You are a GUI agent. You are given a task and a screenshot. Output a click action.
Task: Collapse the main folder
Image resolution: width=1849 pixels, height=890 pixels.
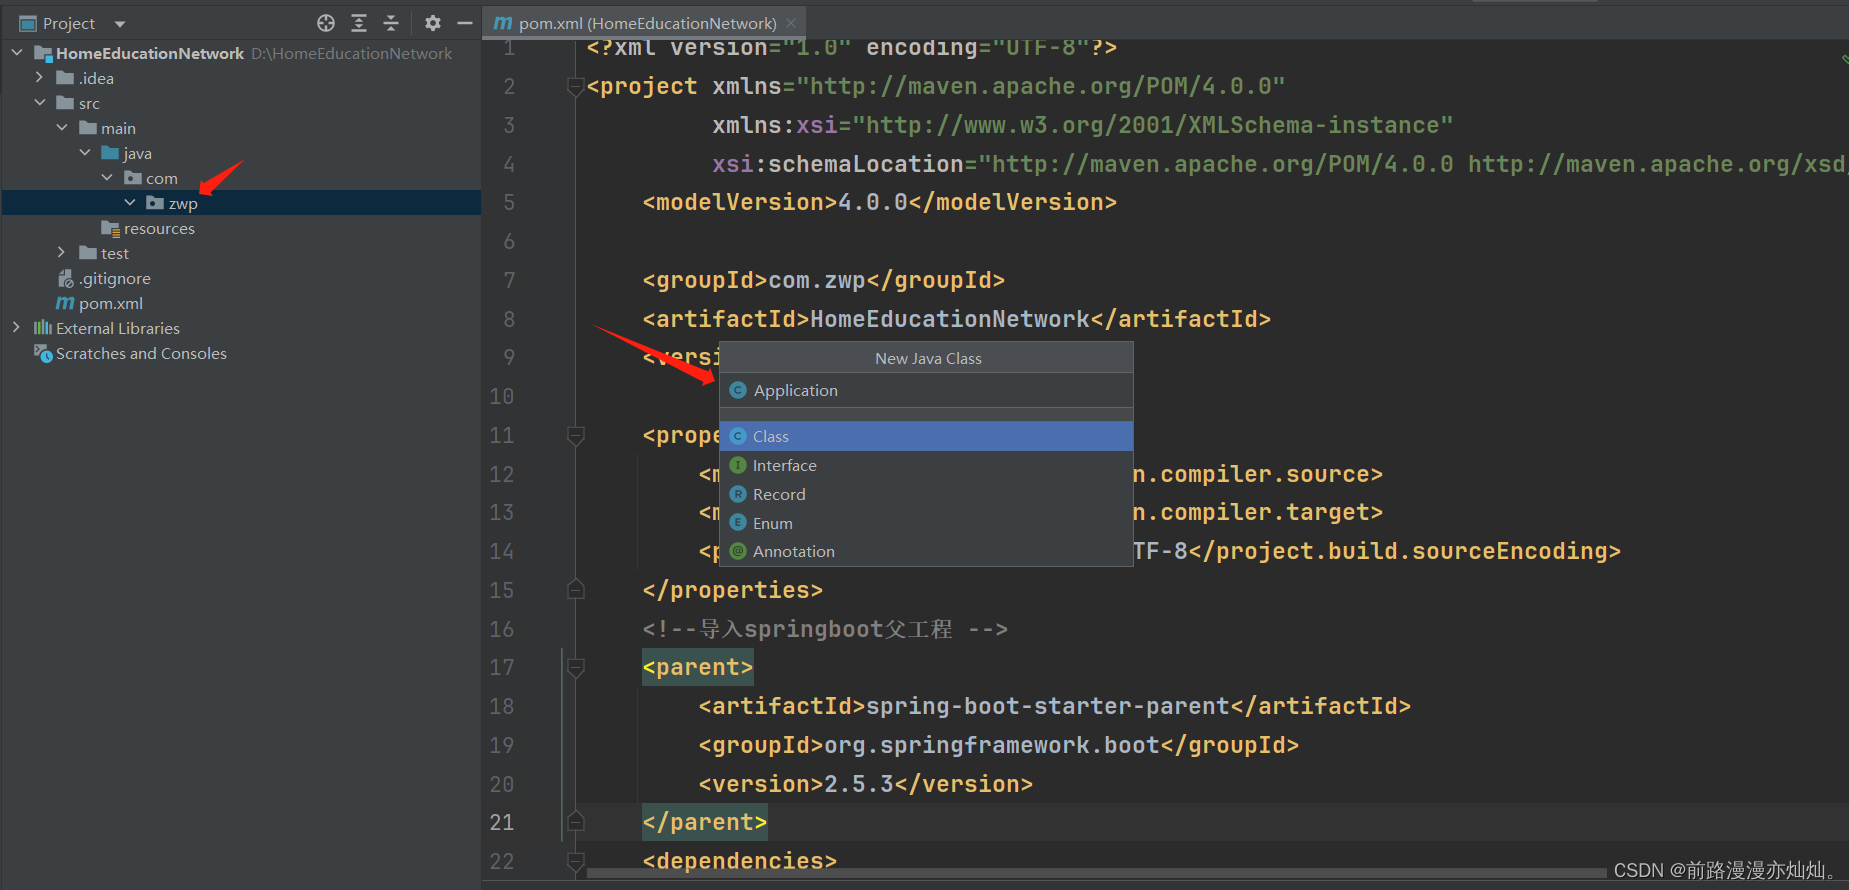(62, 127)
